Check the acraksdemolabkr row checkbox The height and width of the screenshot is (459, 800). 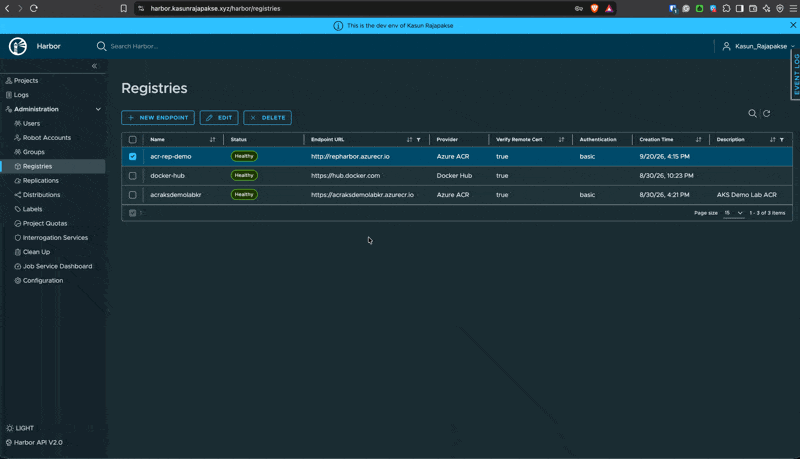(133, 195)
